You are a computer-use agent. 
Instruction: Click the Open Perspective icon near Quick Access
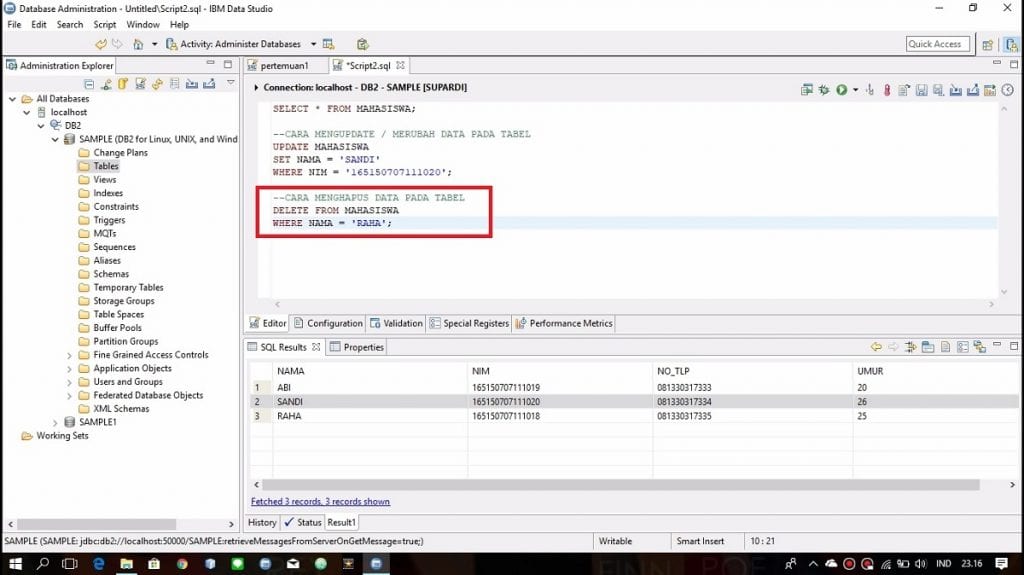click(987, 44)
